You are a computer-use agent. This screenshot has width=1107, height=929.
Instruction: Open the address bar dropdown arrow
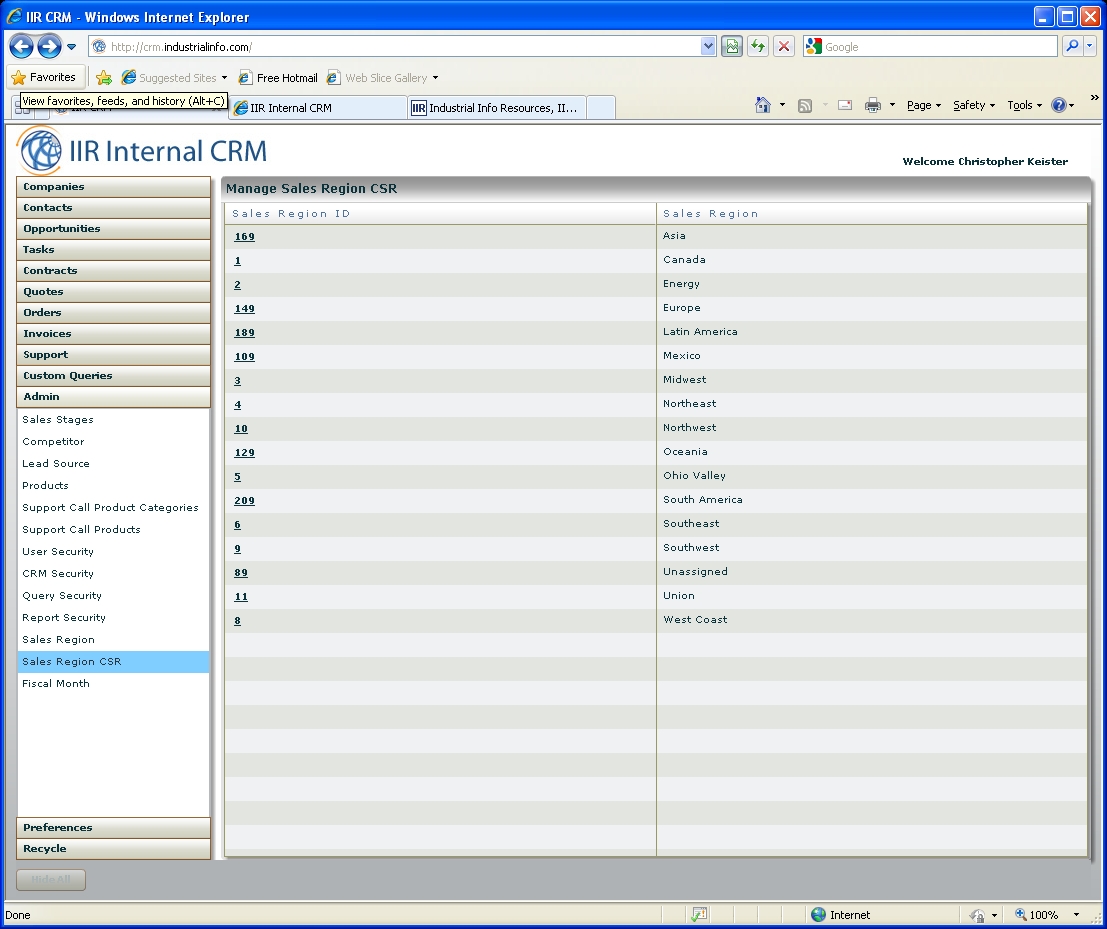click(x=709, y=47)
